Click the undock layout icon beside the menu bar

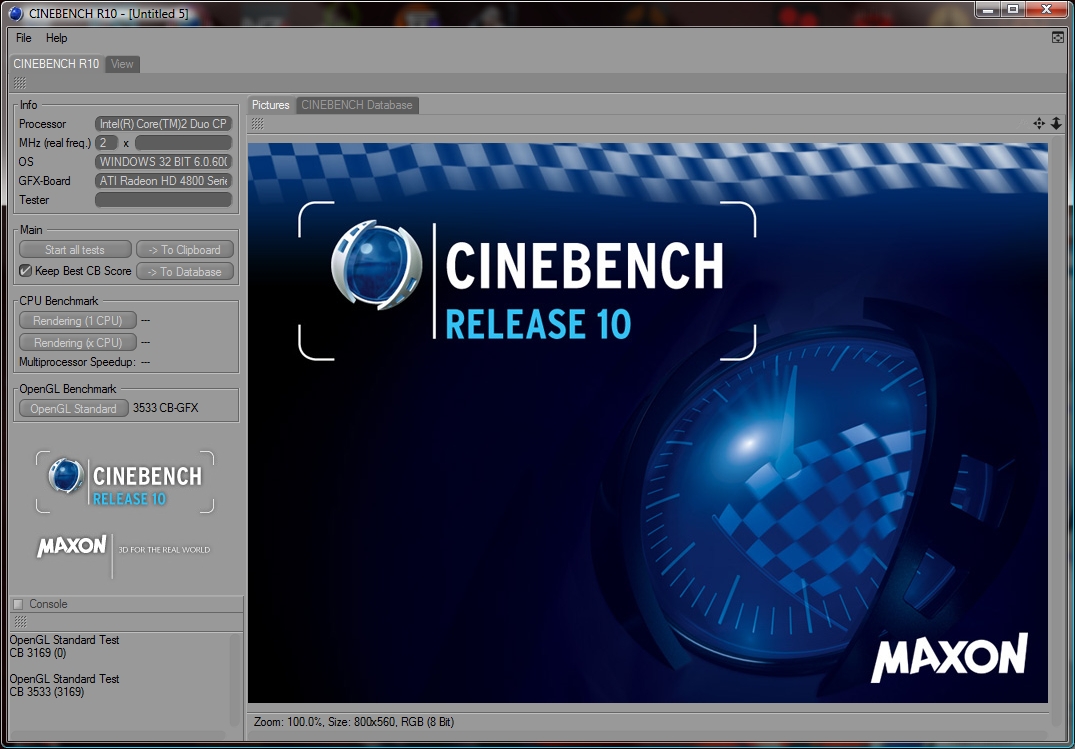pos(1058,37)
